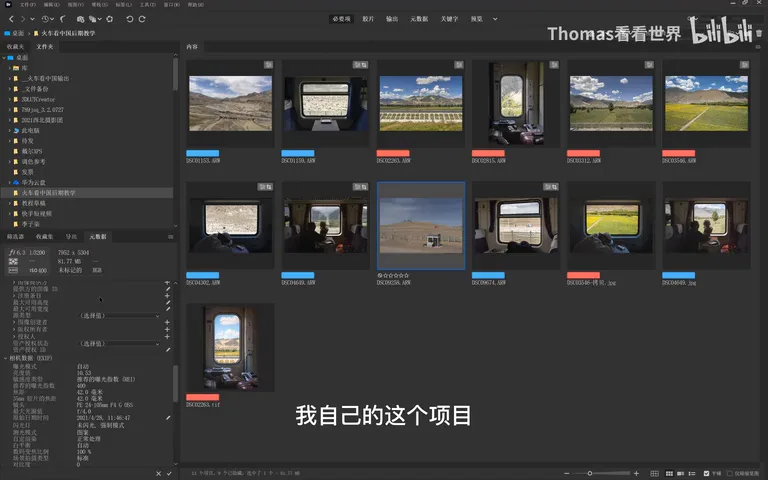The width and height of the screenshot is (768, 480).
Task: Switch to 胶片 filmstrip workspace
Action: pos(368,19)
